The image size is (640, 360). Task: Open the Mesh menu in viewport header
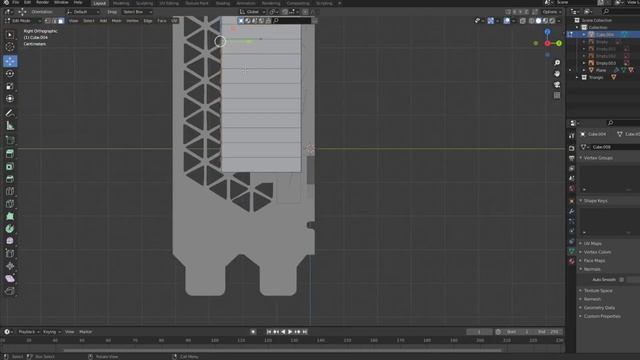coord(116,21)
